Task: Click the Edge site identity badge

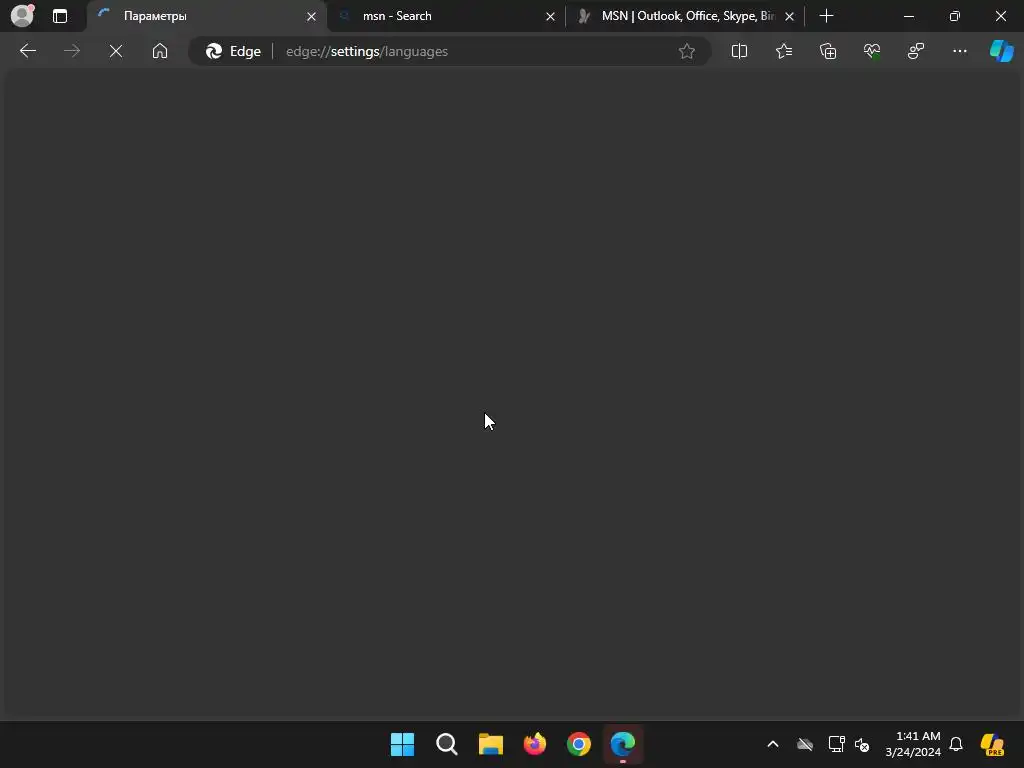Action: point(234,51)
